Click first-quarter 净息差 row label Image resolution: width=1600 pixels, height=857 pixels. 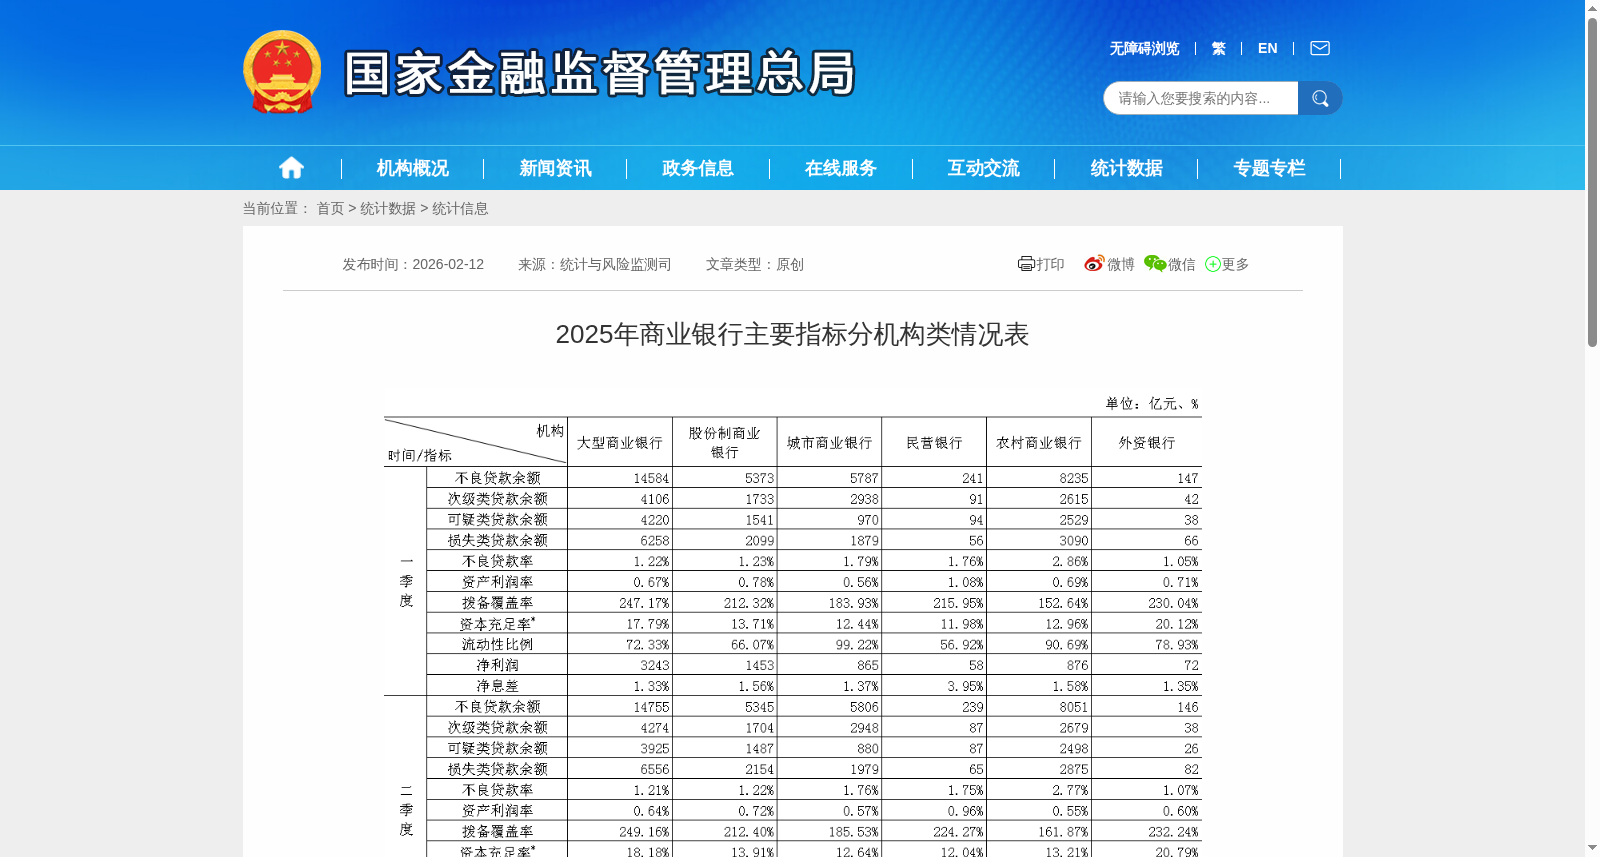click(497, 686)
